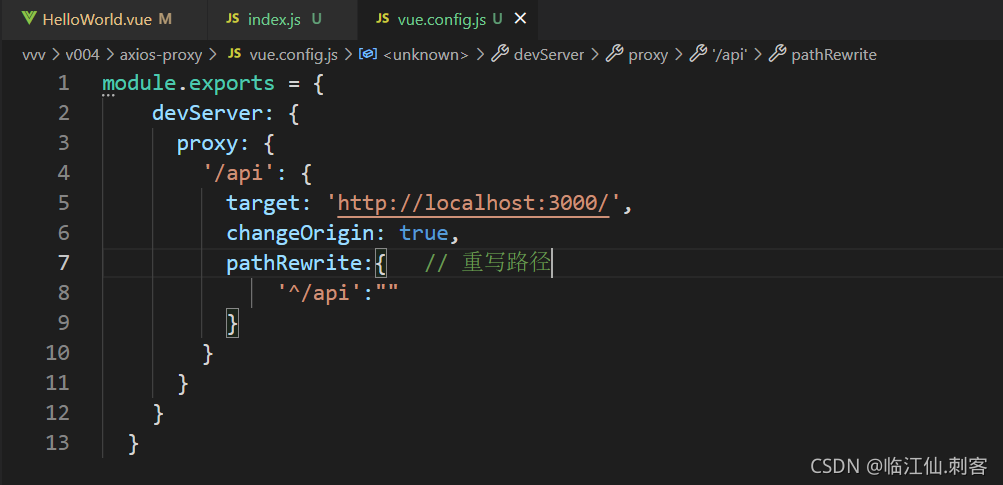The width and height of the screenshot is (1003, 485).
Task: Click the Vue logo icon on HelloWorld.vue tab
Action: coord(28,19)
